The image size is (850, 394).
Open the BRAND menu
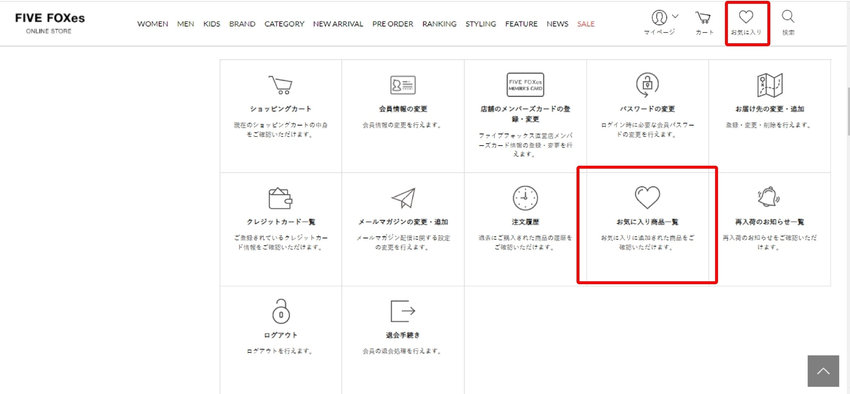242,24
